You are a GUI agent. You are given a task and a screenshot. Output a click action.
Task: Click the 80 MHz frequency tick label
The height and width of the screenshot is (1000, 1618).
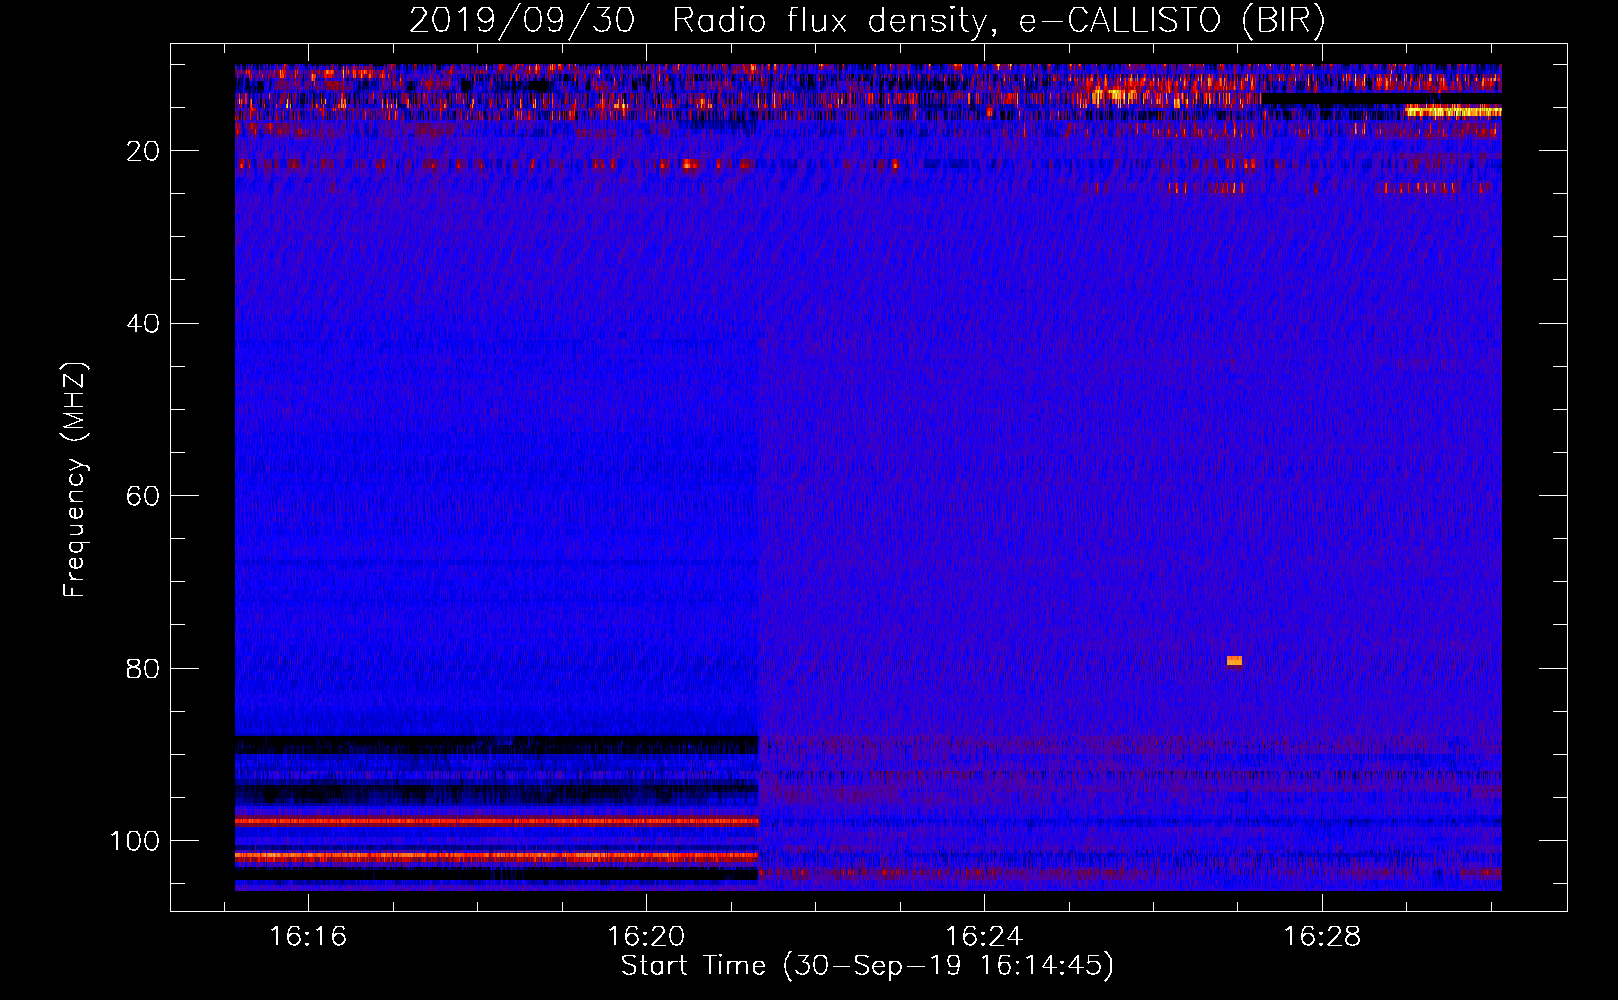tap(143, 668)
